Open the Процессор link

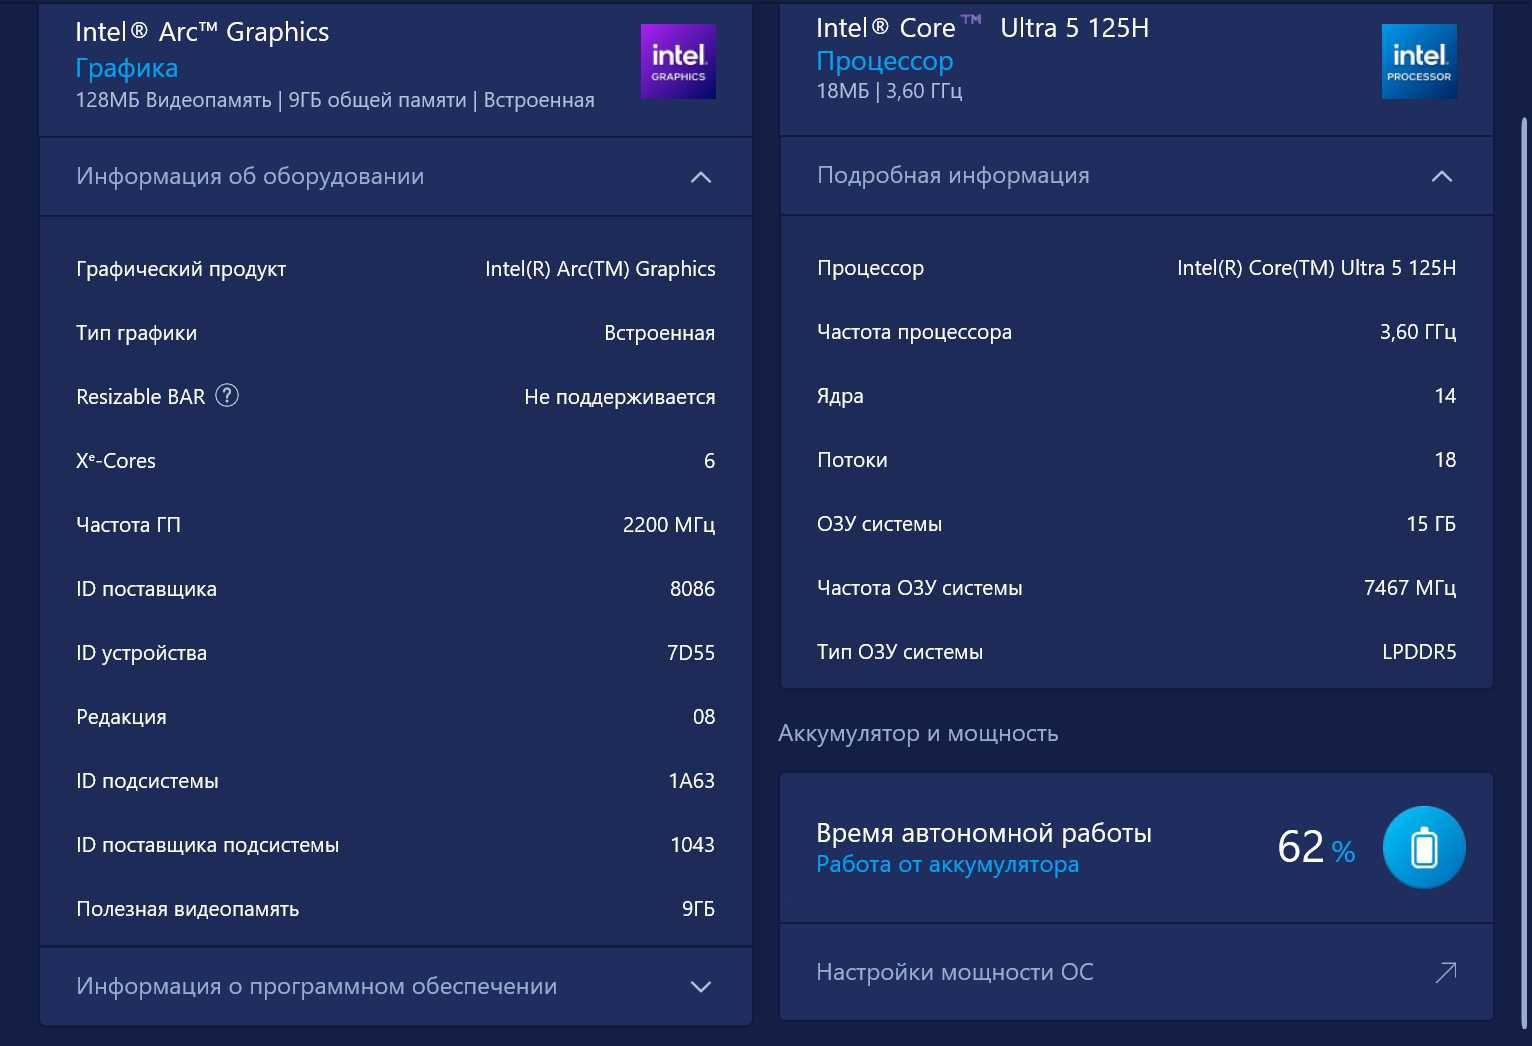coord(885,61)
